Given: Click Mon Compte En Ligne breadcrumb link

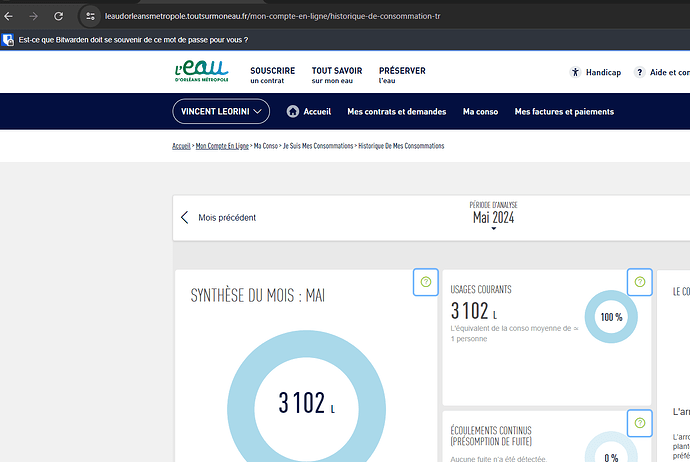Looking at the screenshot, I should (222, 146).
